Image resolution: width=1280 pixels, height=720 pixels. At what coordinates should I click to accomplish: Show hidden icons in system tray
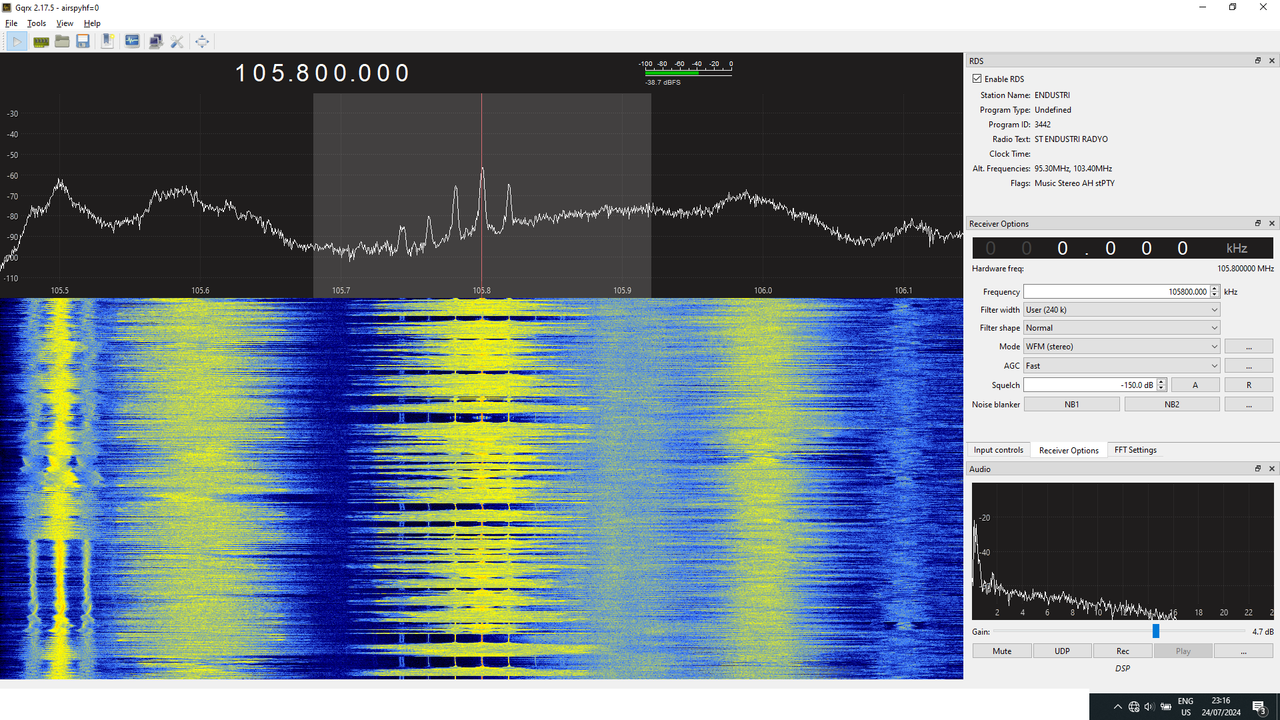click(1118, 707)
